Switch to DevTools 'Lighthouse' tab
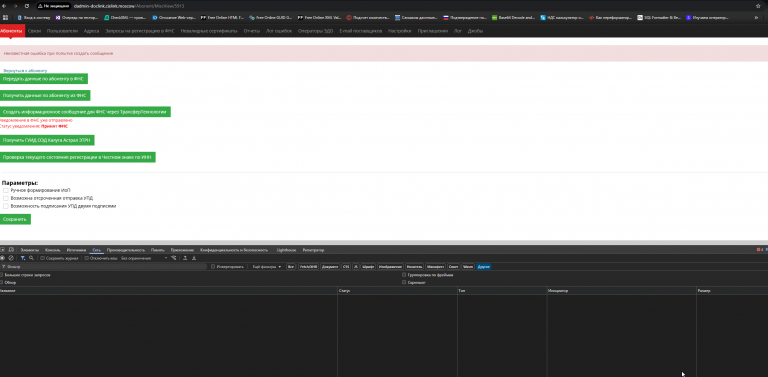Viewport: 768px width, 377px height. (286, 250)
